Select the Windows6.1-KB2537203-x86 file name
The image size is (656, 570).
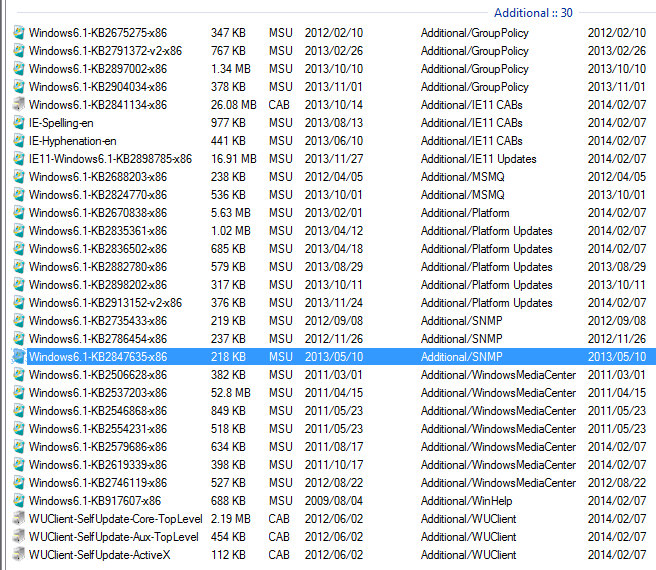[x=97, y=393]
